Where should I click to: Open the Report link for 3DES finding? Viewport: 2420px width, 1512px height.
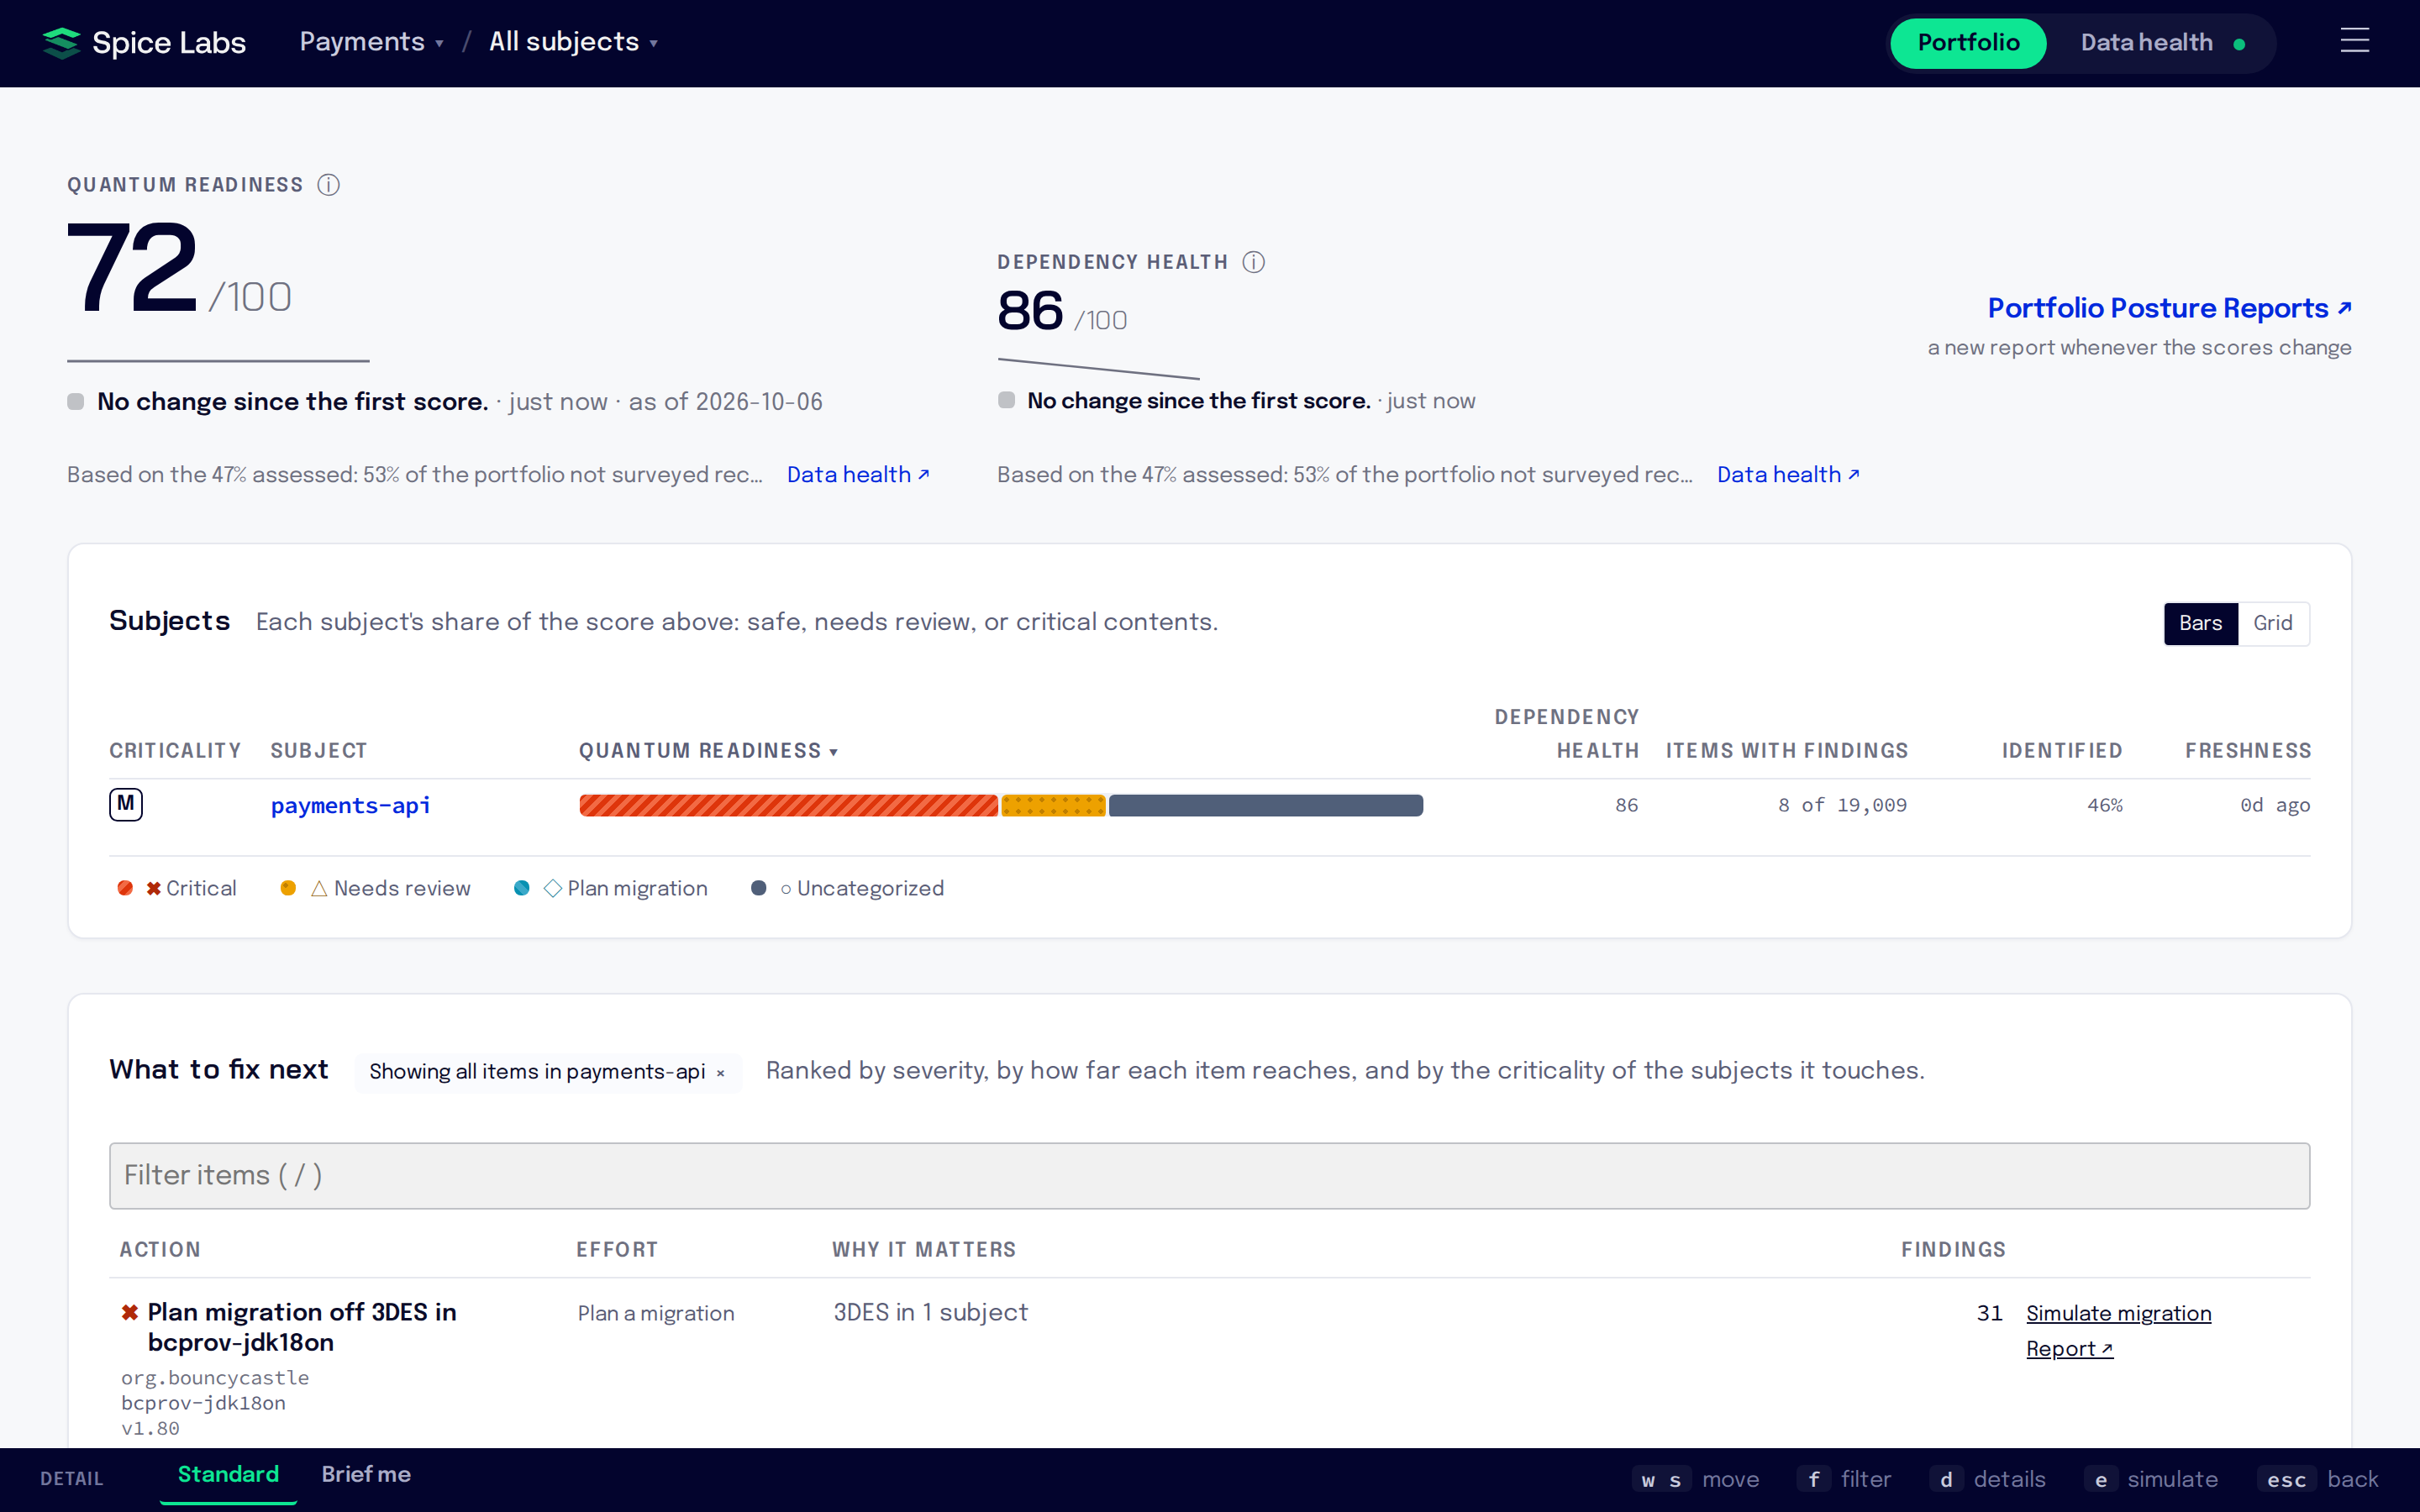2069,1349
